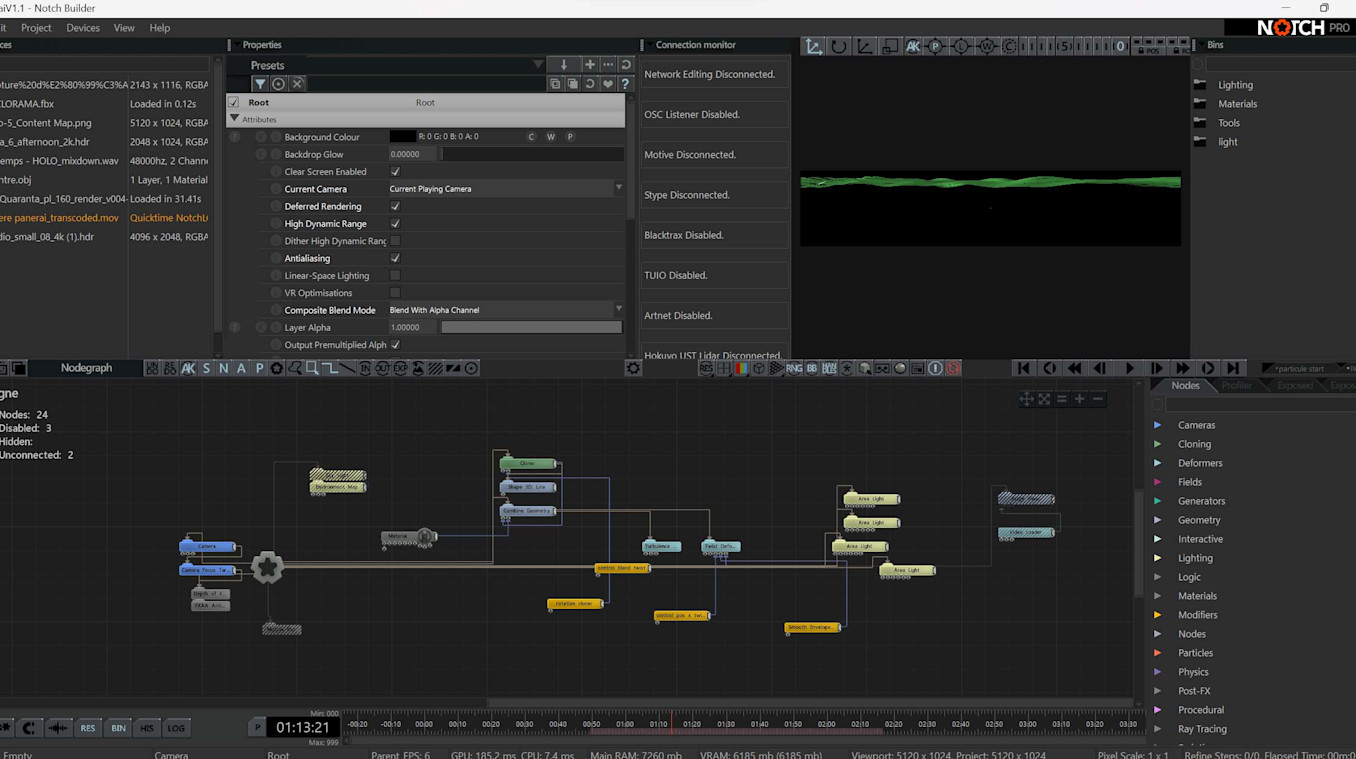Switch to the Nodes tab
Viewport: 1356px width, 759px height.
[x=1185, y=386]
